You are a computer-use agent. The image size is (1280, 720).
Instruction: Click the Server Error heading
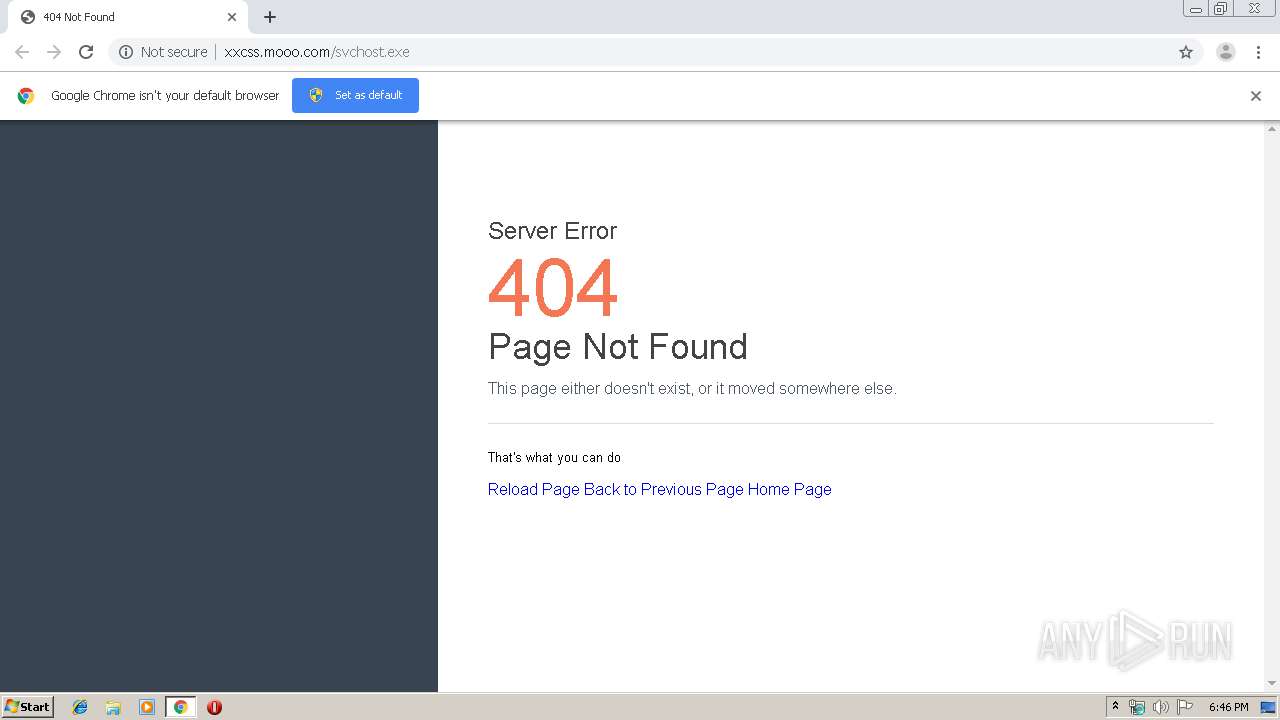pos(552,231)
